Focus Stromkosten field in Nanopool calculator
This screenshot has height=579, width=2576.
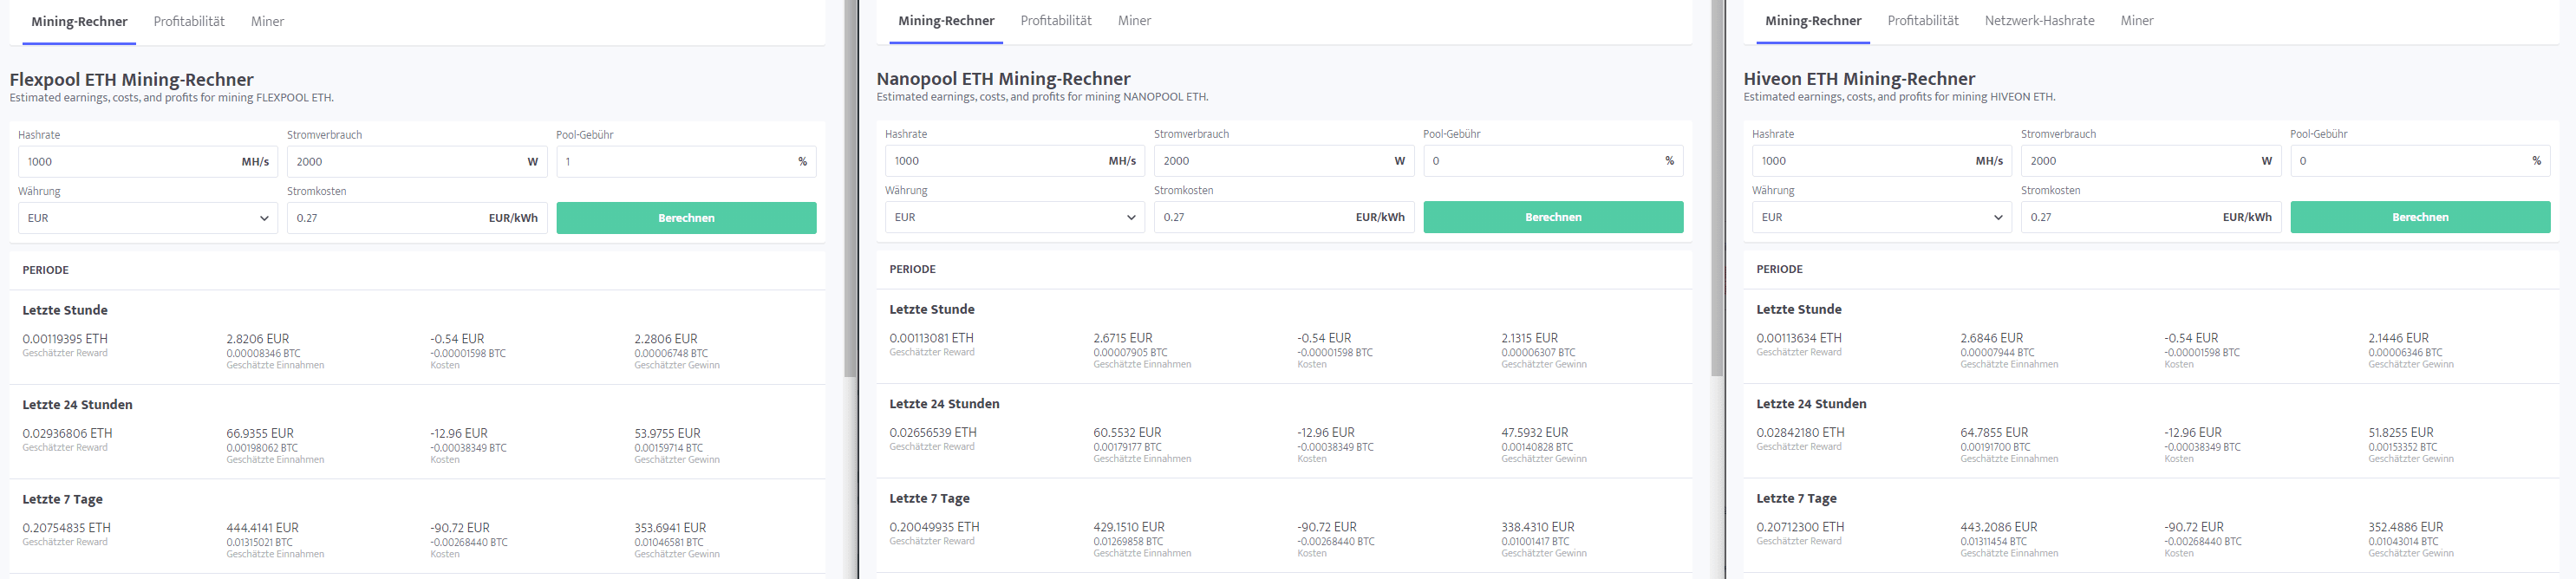(1284, 217)
